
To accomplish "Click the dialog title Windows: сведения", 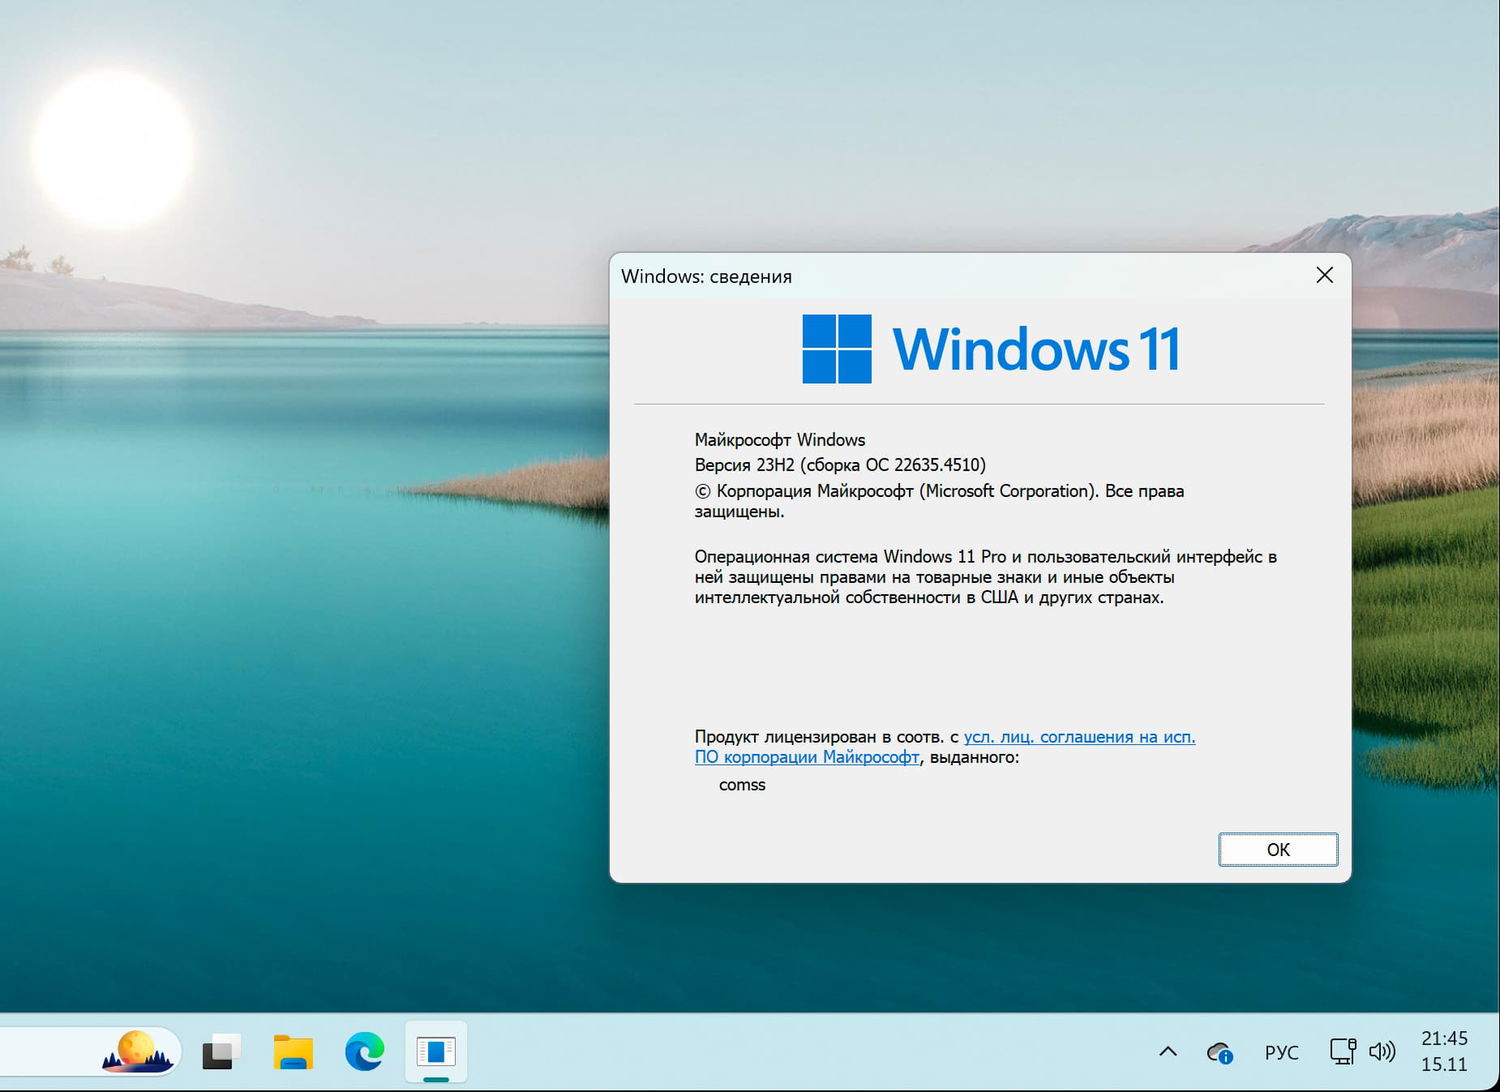I will tap(706, 276).
